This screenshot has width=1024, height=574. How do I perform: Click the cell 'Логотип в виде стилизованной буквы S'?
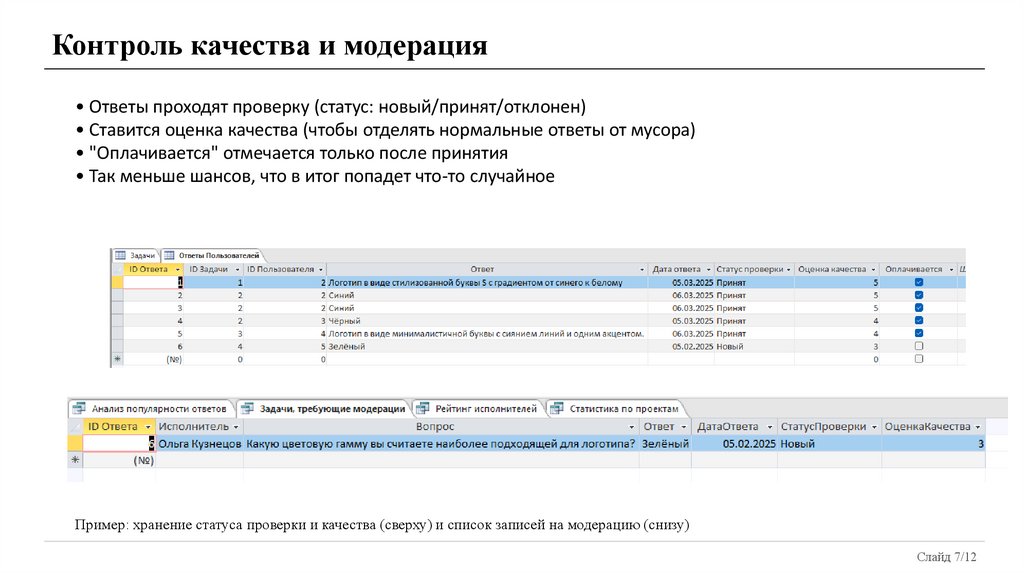tap(487, 282)
